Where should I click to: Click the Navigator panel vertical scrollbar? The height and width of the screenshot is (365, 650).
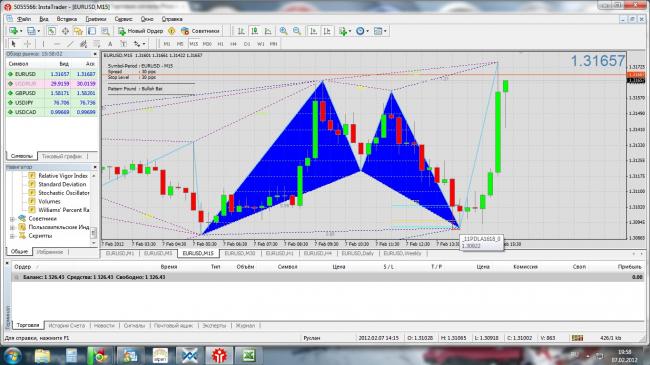point(94,207)
